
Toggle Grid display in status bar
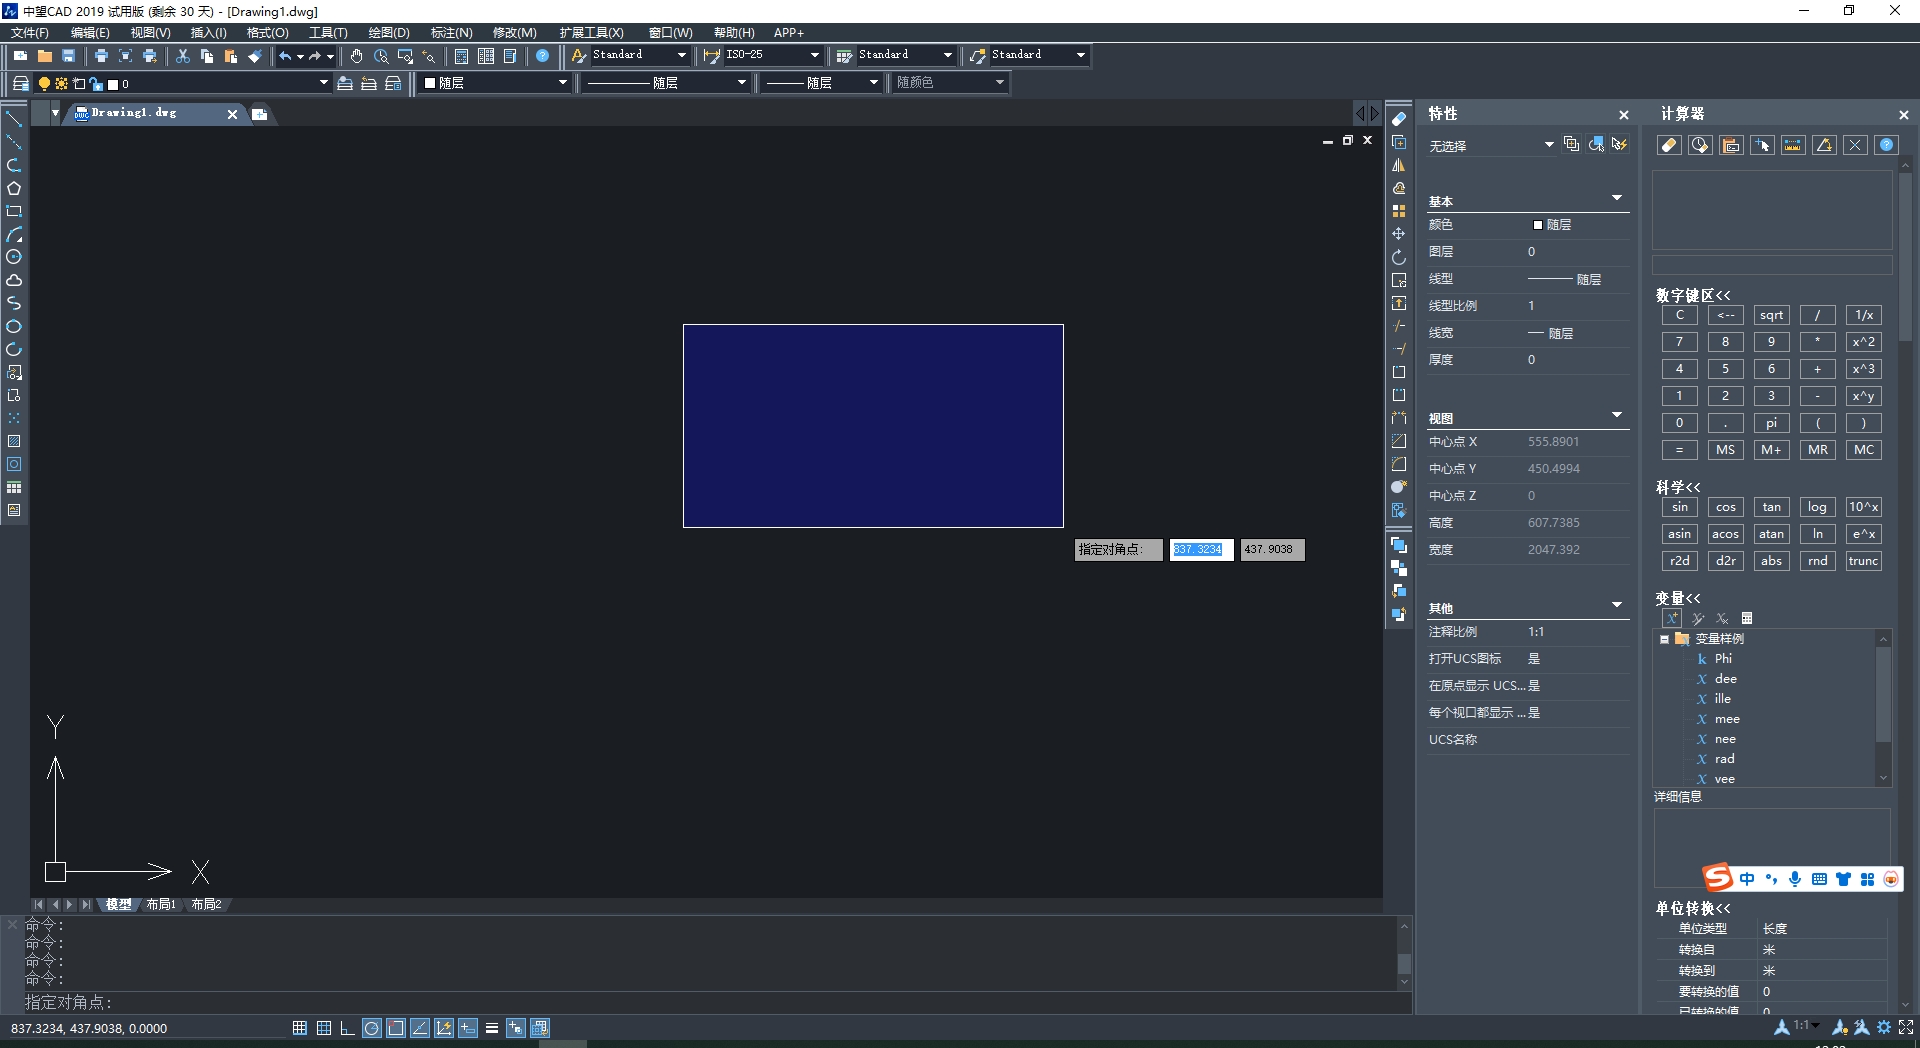pos(324,1028)
